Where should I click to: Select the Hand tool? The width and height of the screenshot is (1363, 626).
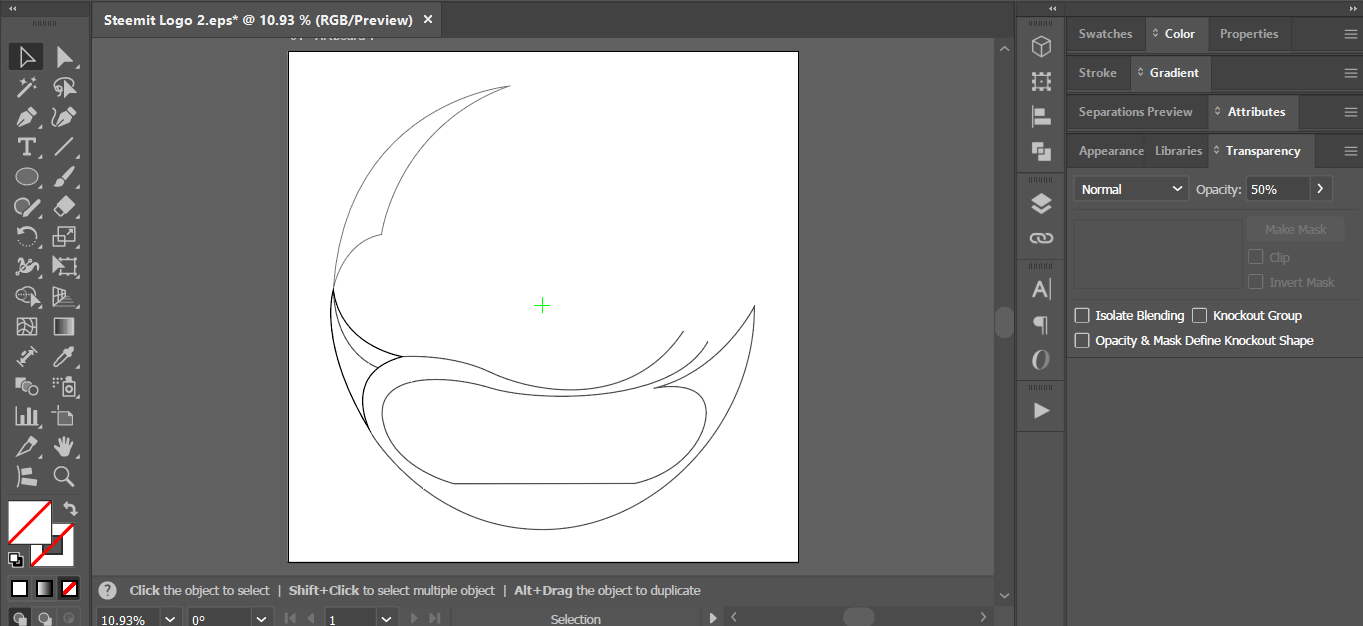coord(65,446)
